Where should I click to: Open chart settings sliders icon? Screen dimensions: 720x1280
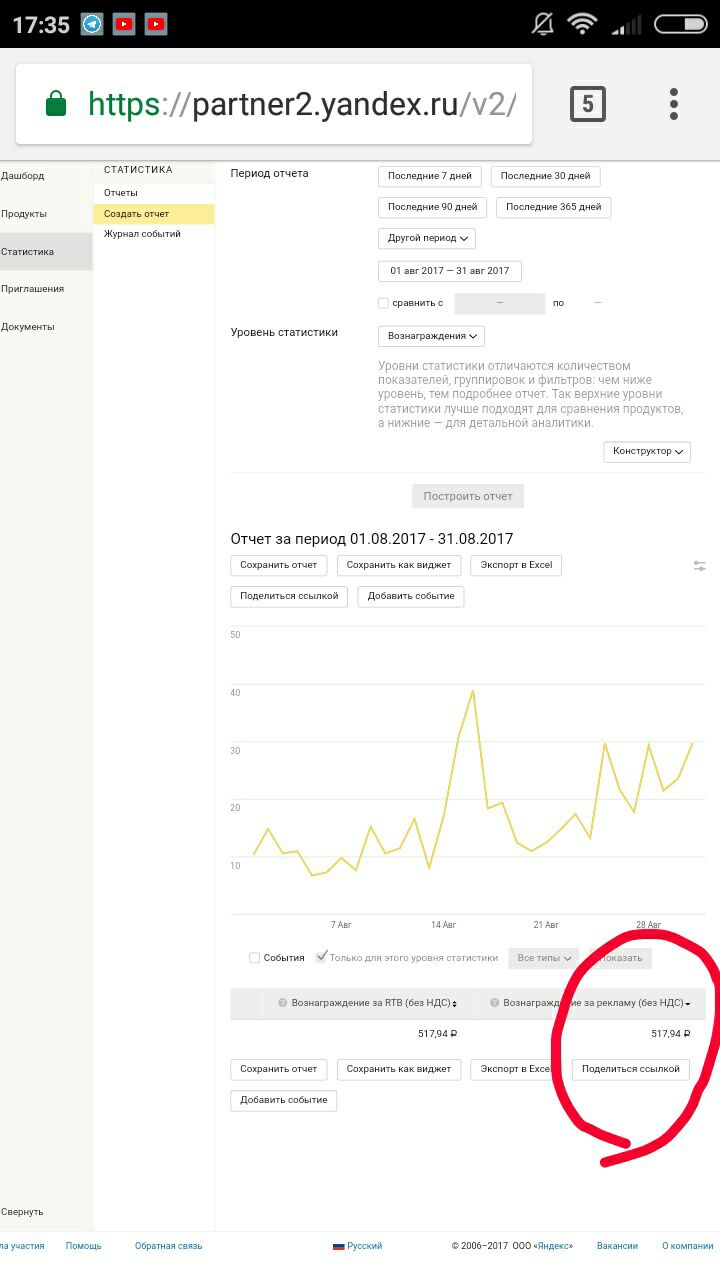(x=700, y=566)
